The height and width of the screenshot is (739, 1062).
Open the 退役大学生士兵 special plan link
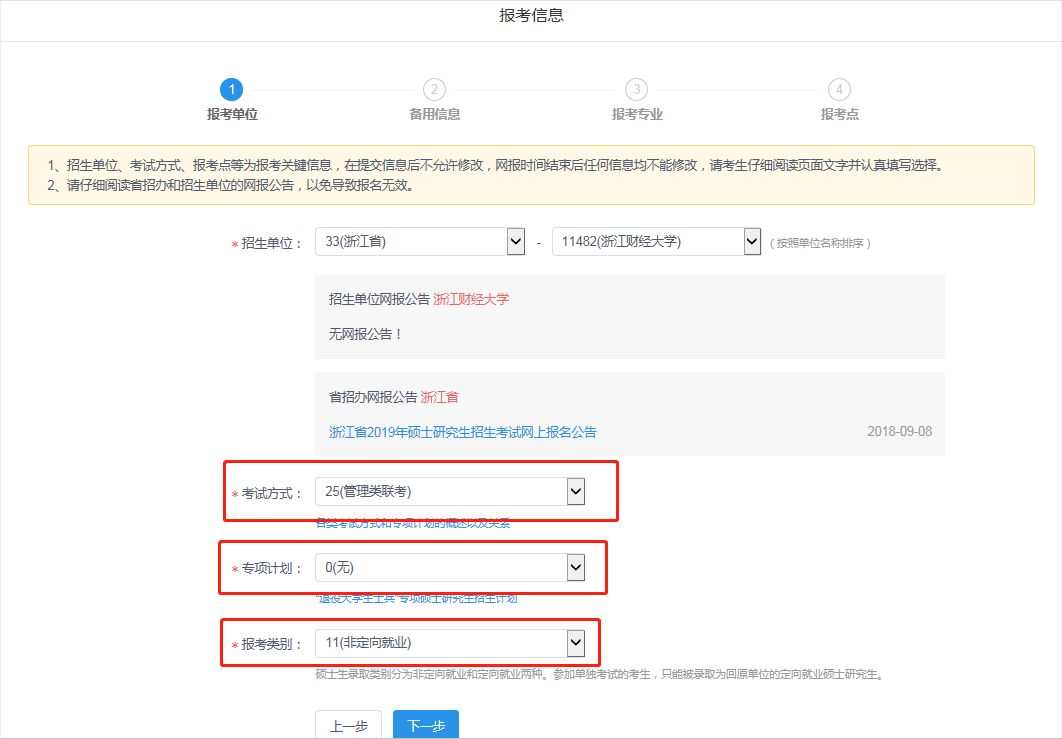tap(416, 598)
